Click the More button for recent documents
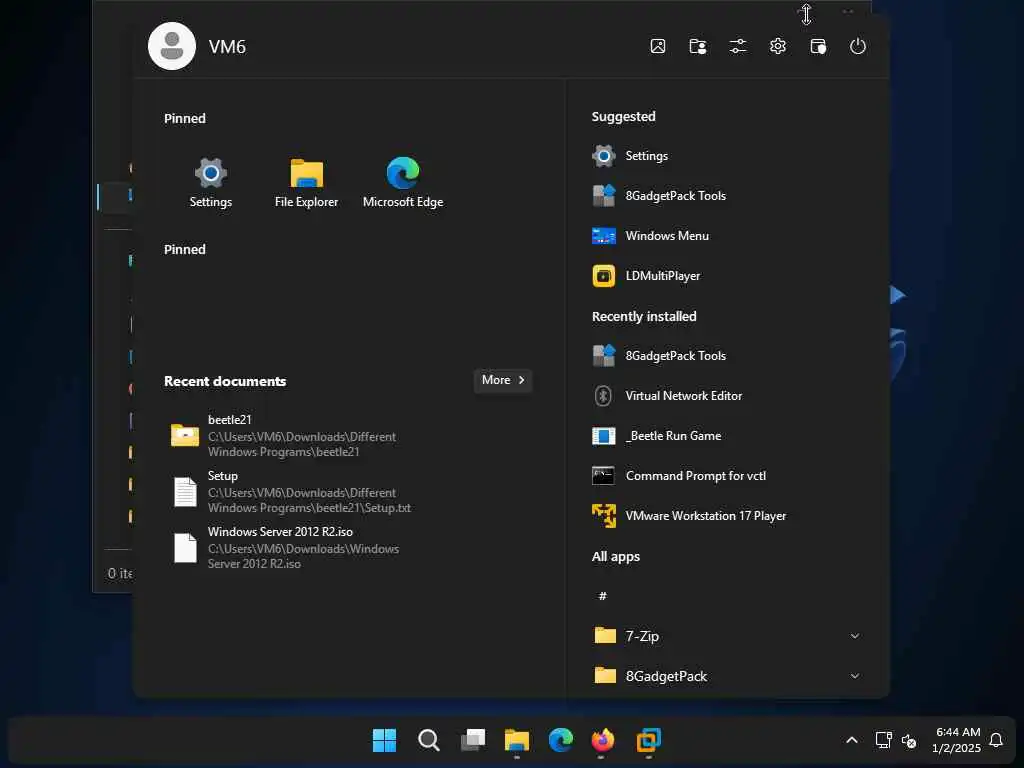Screen dimensions: 1024x768 (503, 380)
